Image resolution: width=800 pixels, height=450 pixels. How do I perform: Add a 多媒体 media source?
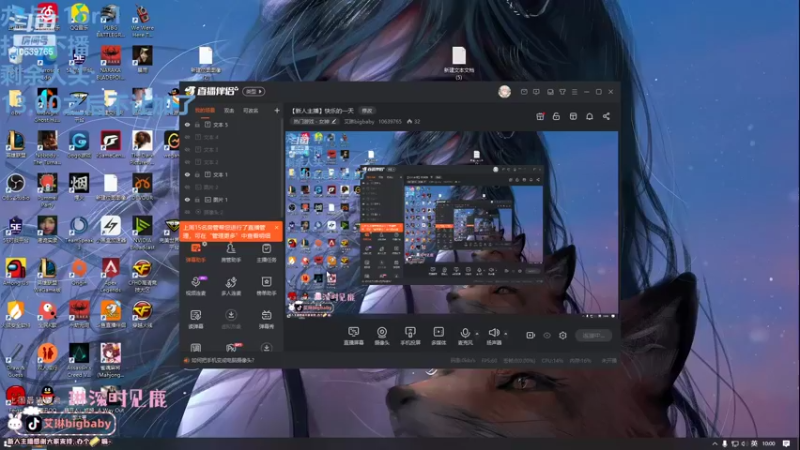click(438, 336)
